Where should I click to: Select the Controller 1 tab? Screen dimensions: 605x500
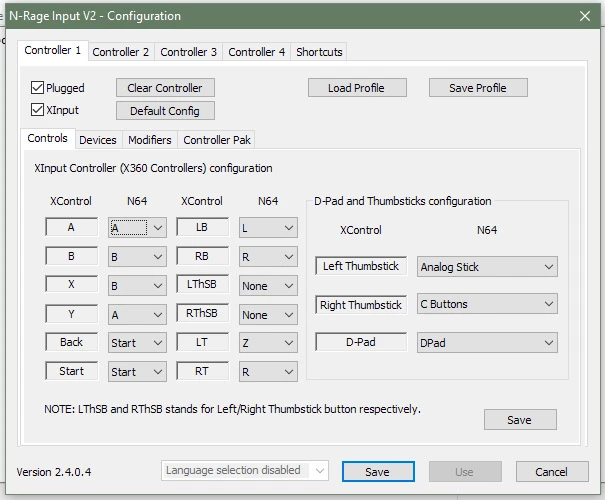[x=52, y=50]
